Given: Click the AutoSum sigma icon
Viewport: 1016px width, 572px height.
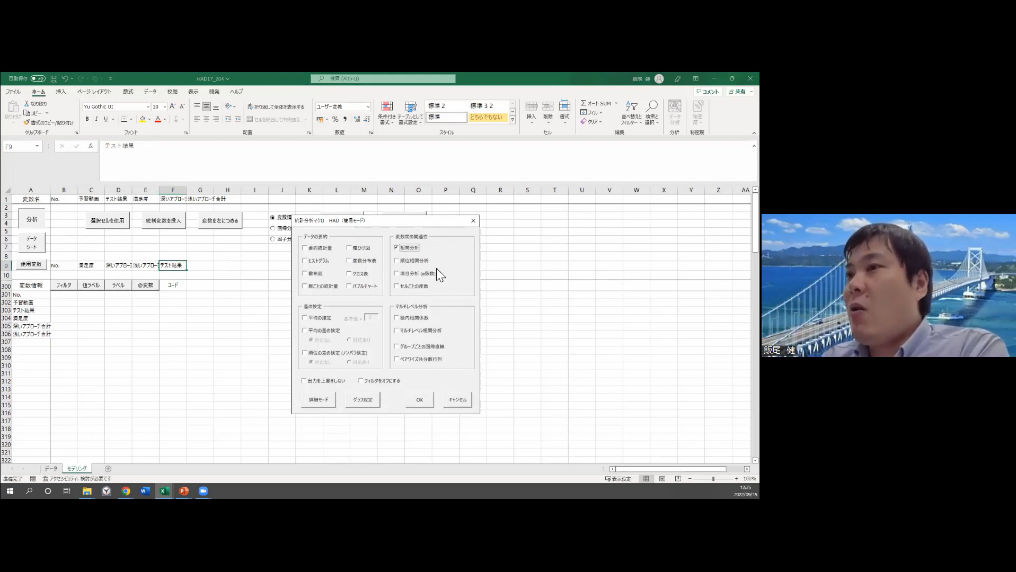Looking at the screenshot, I should (x=584, y=103).
